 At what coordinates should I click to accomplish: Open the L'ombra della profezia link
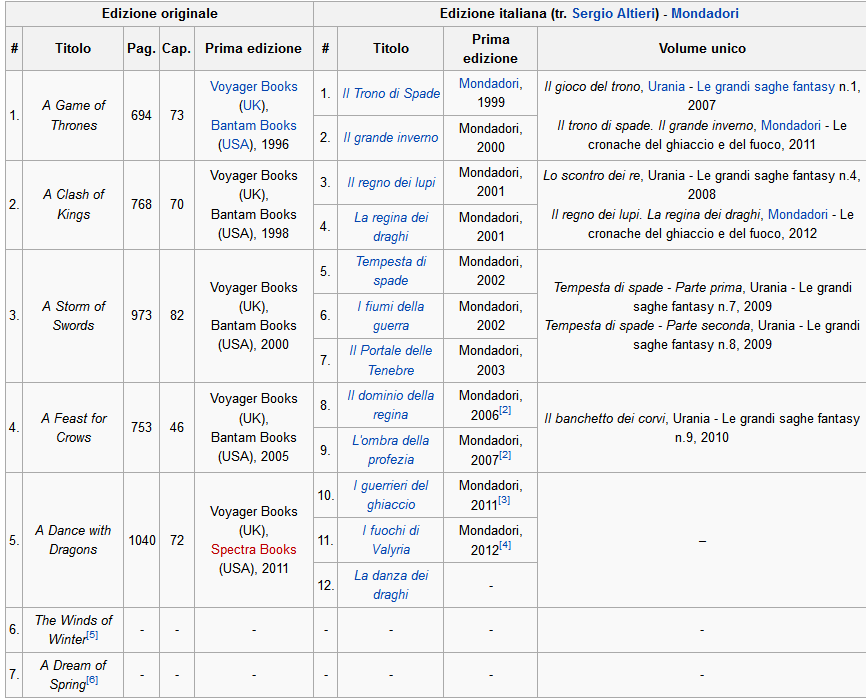(391, 450)
